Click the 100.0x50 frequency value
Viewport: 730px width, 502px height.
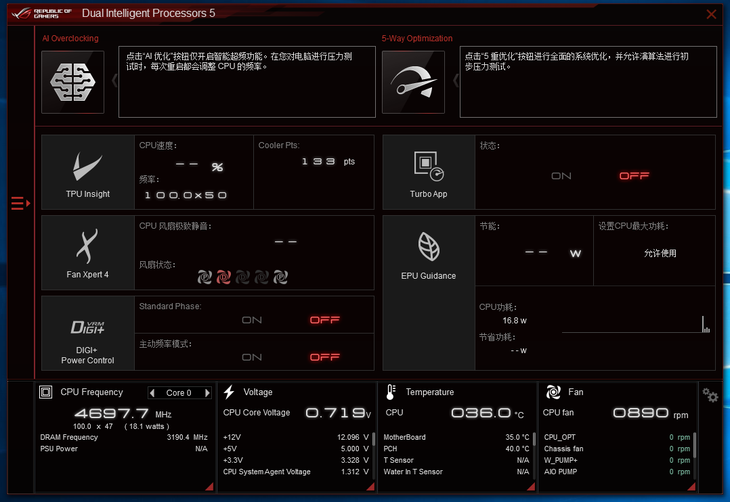point(185,195)
